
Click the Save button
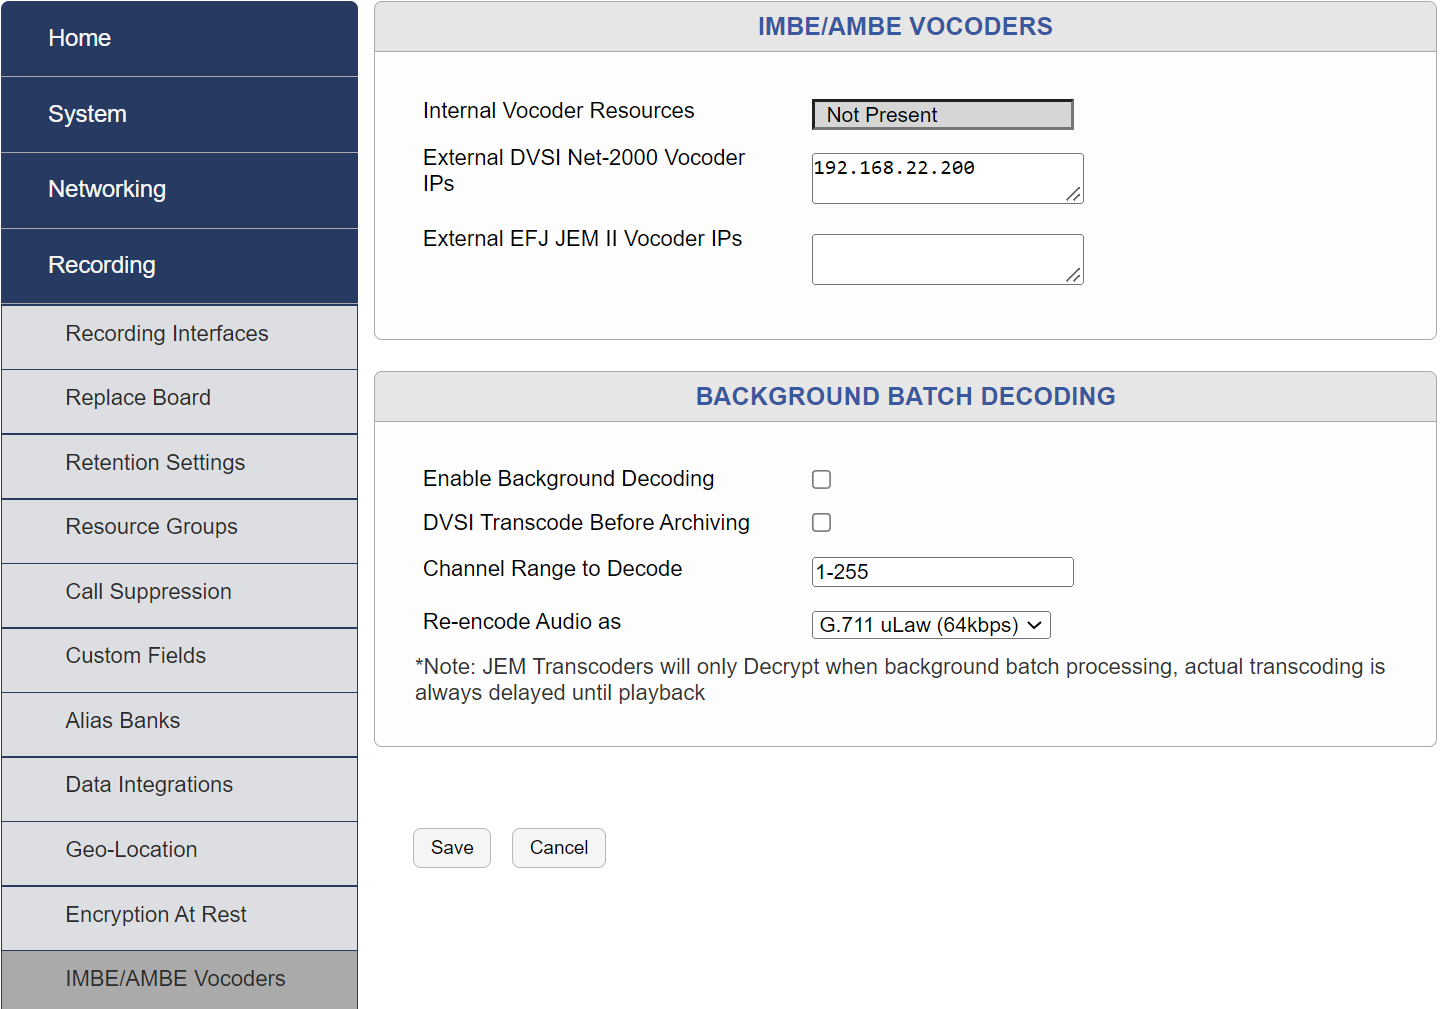pos(451,847)
